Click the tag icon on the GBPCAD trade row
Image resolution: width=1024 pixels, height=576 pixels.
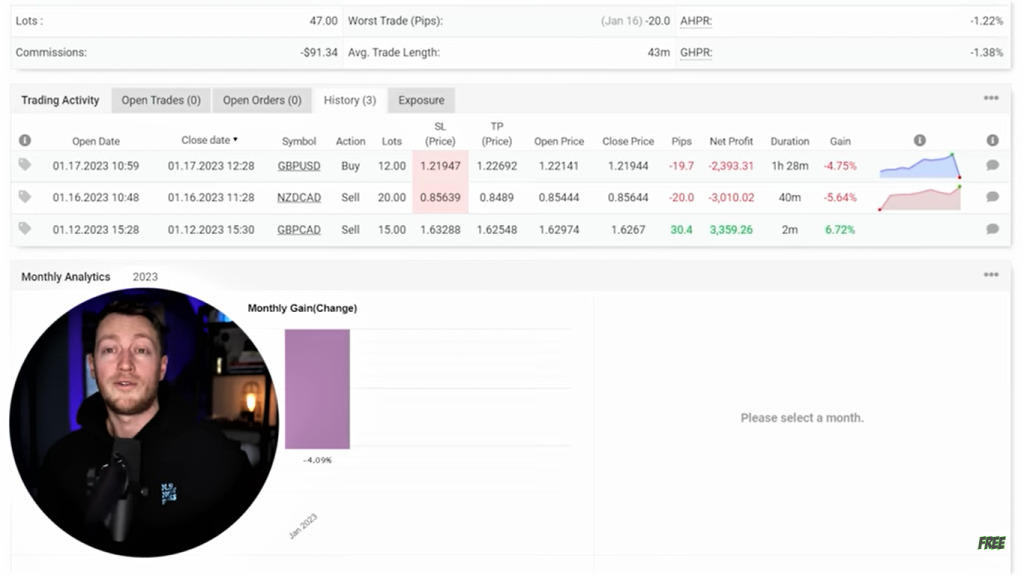25,229
